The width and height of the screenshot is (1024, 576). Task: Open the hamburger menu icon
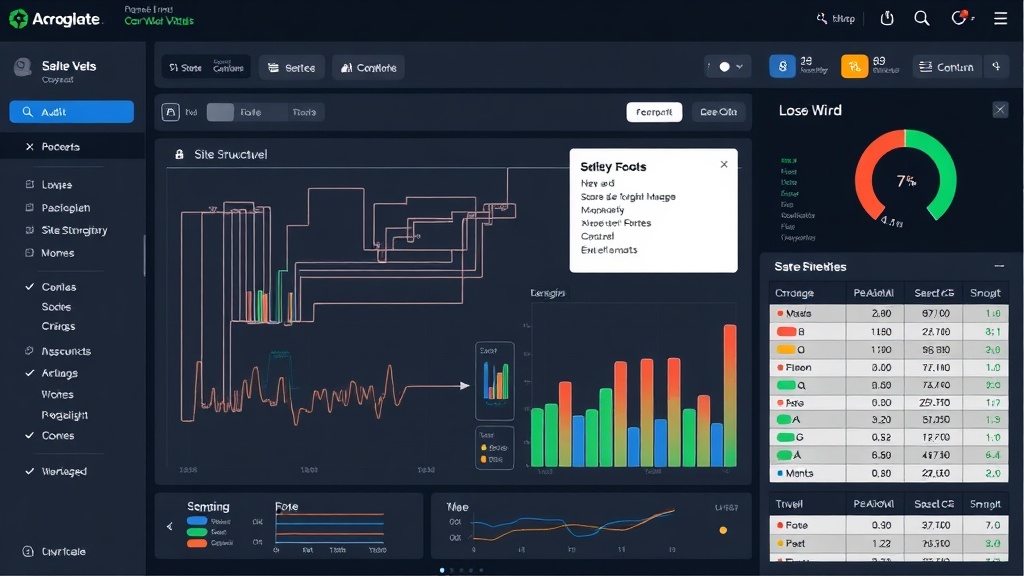[1000, 18]
